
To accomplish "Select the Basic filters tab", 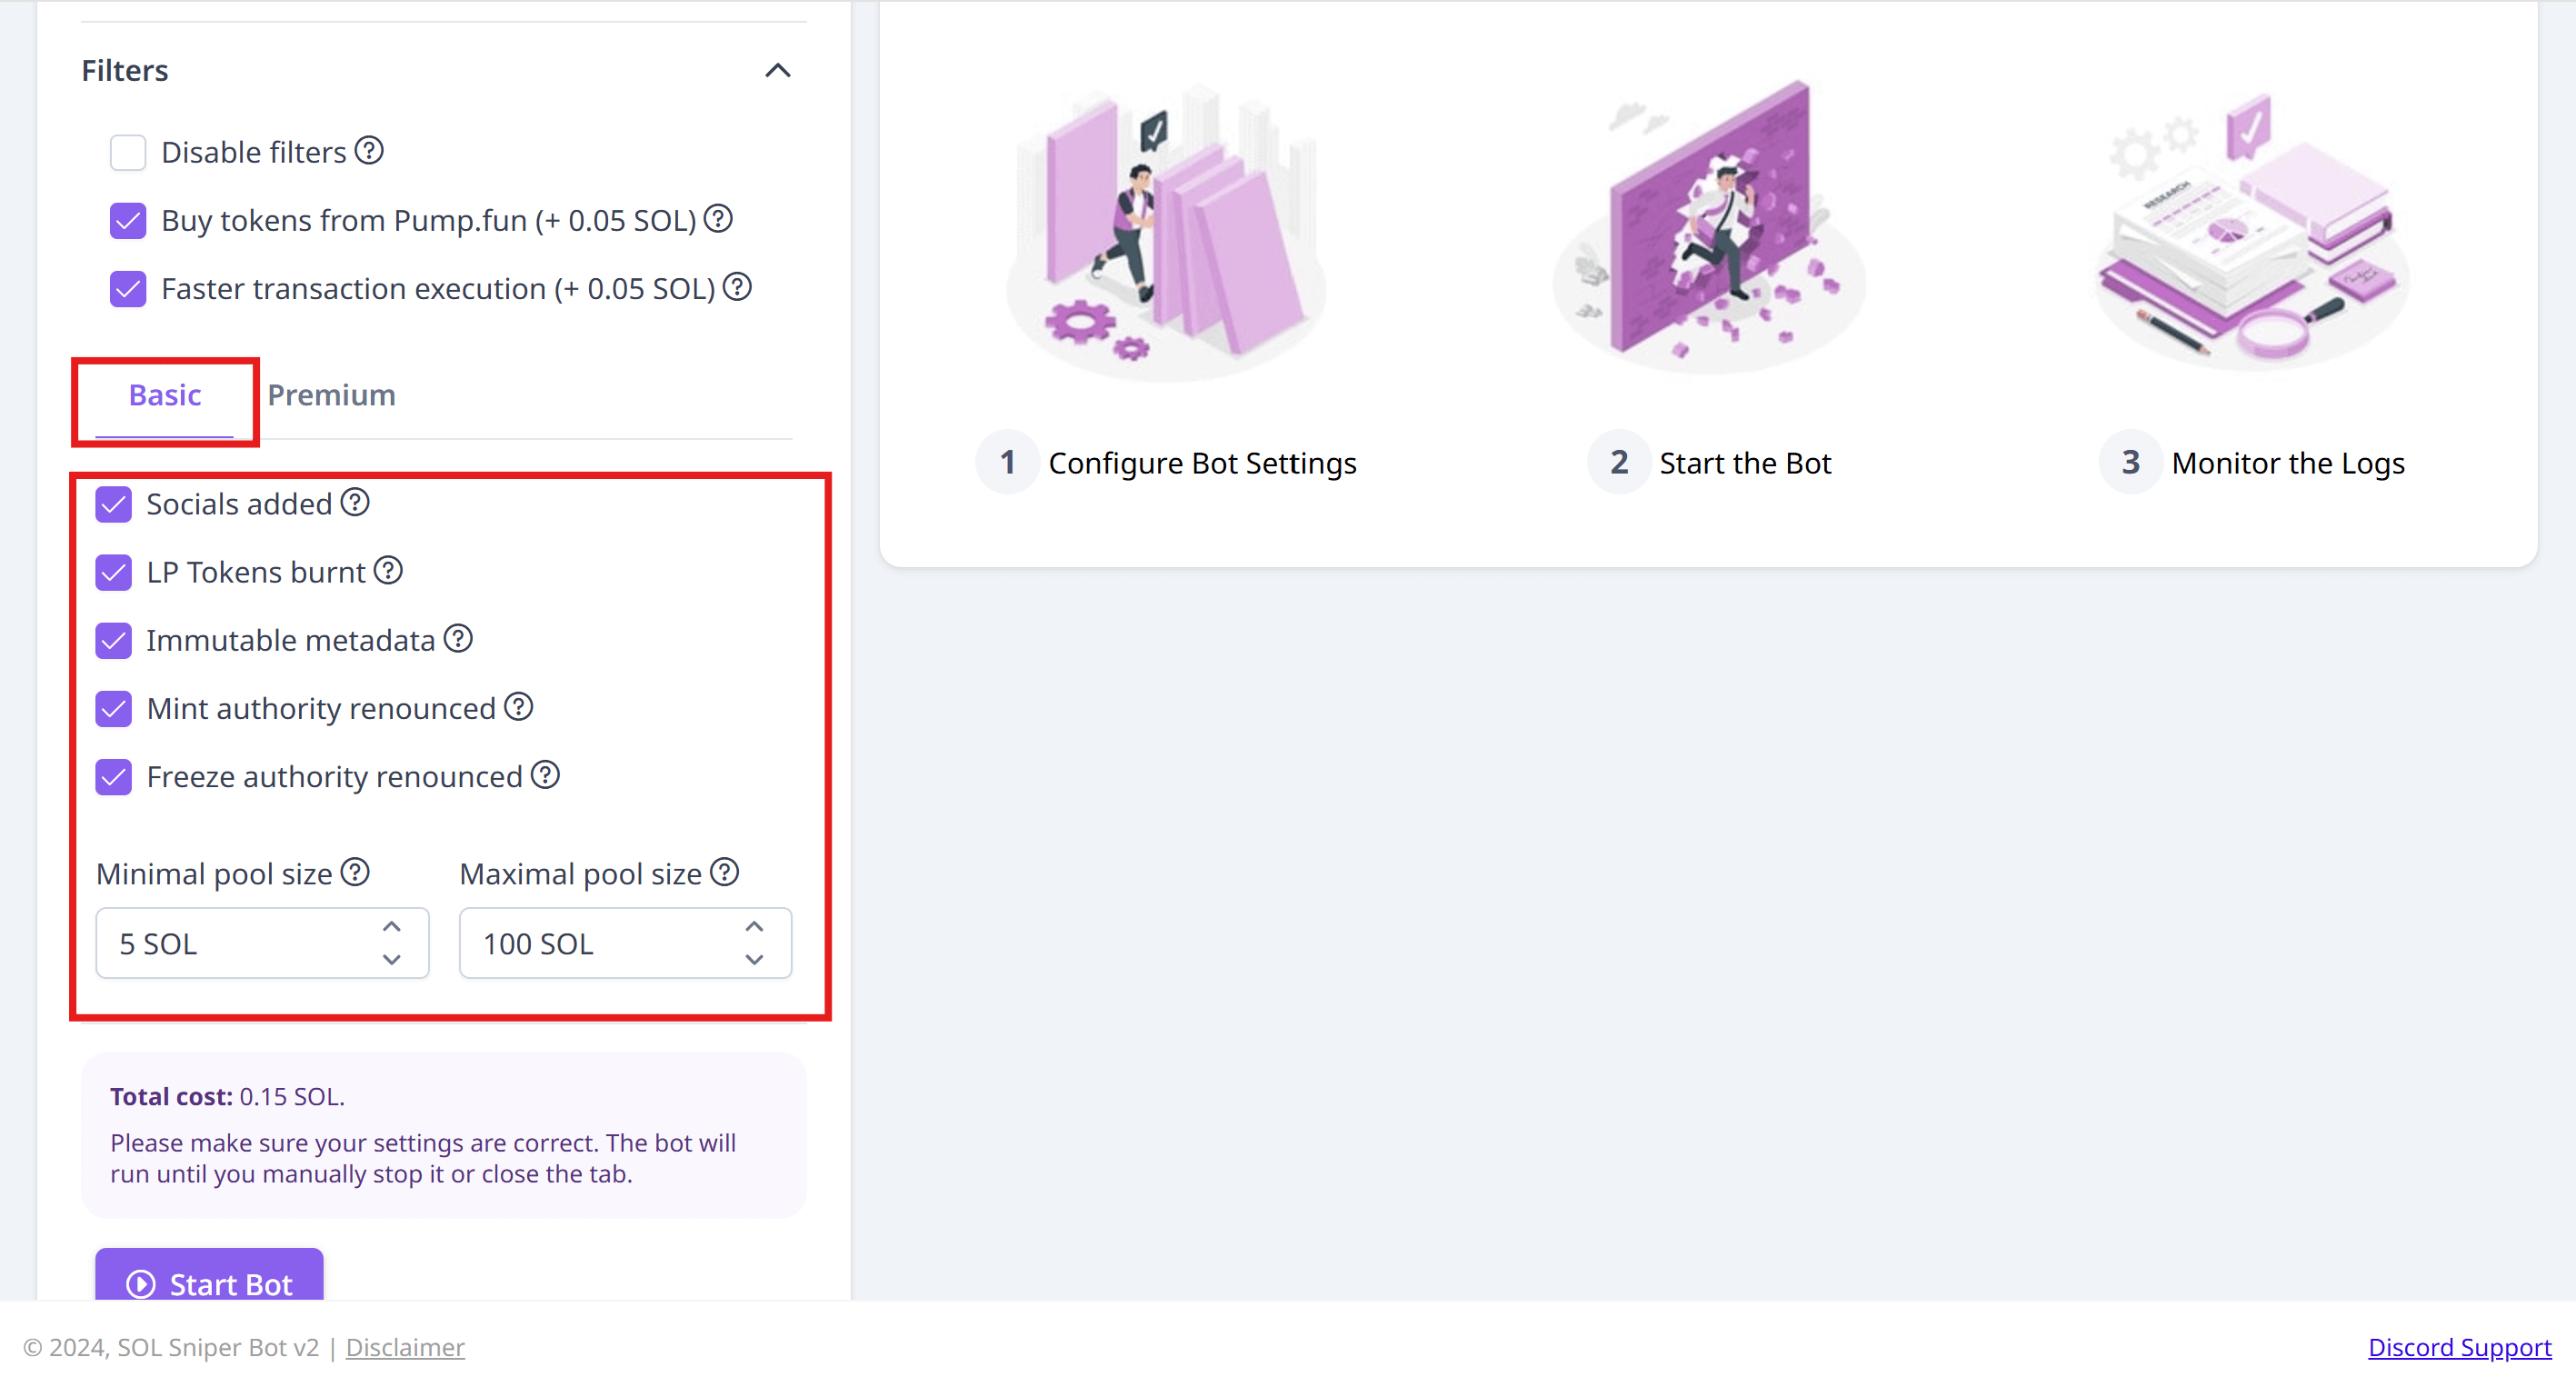I will pyautogui.click(x=164, y=394).
